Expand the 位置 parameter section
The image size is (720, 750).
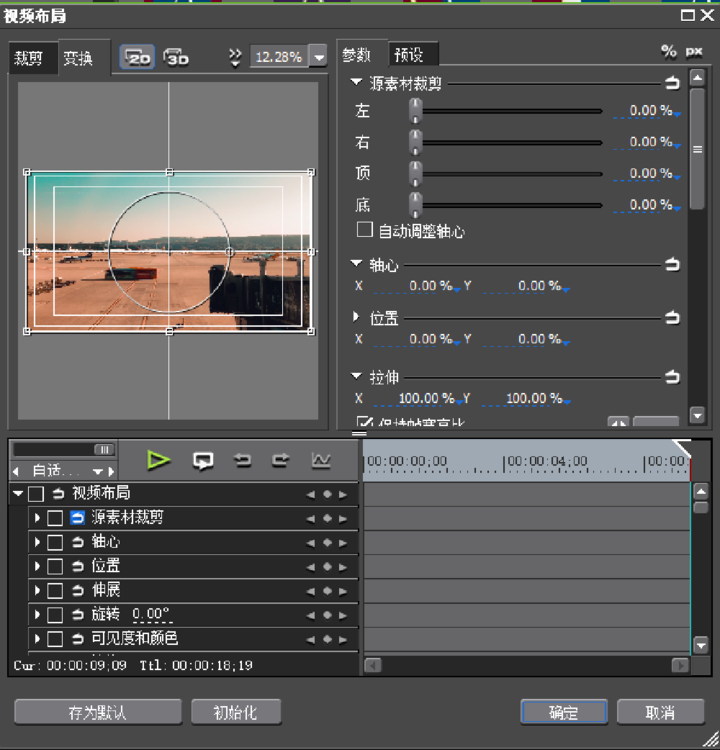355,317
